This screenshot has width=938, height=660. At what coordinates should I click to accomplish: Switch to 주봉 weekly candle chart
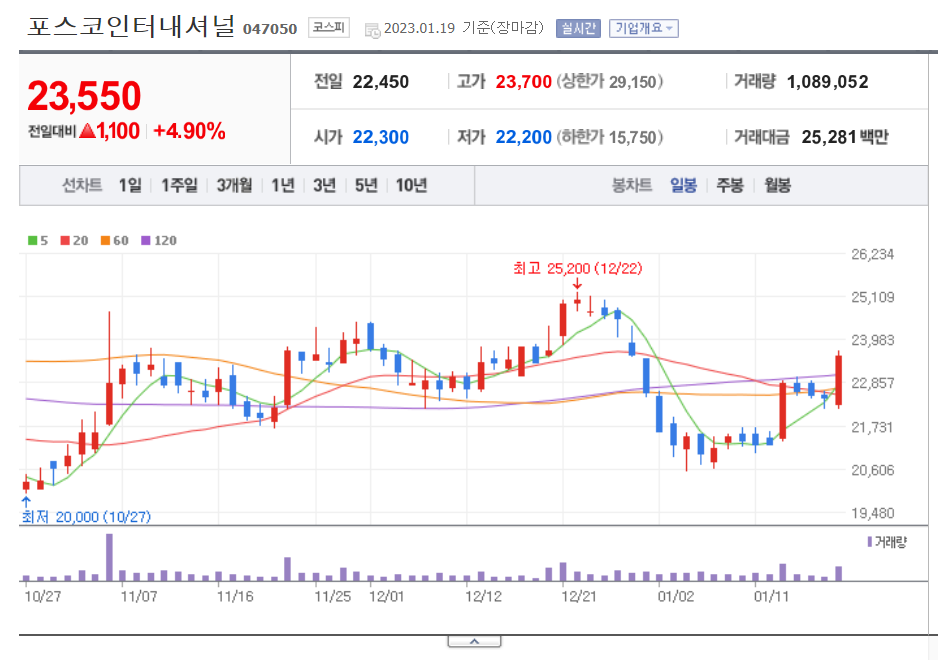730,185
